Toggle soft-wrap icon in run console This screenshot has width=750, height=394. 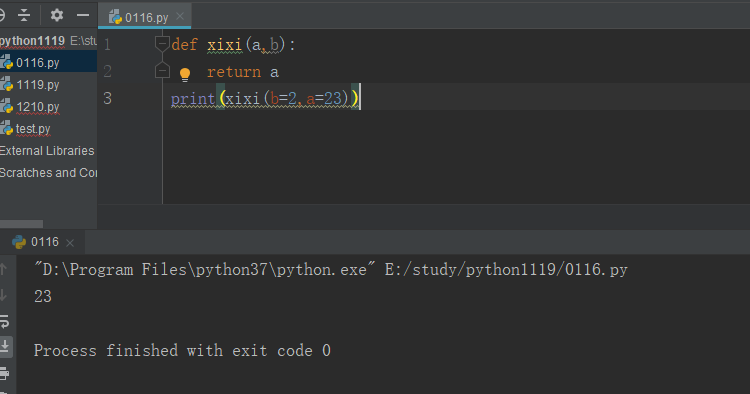point(4,321)
